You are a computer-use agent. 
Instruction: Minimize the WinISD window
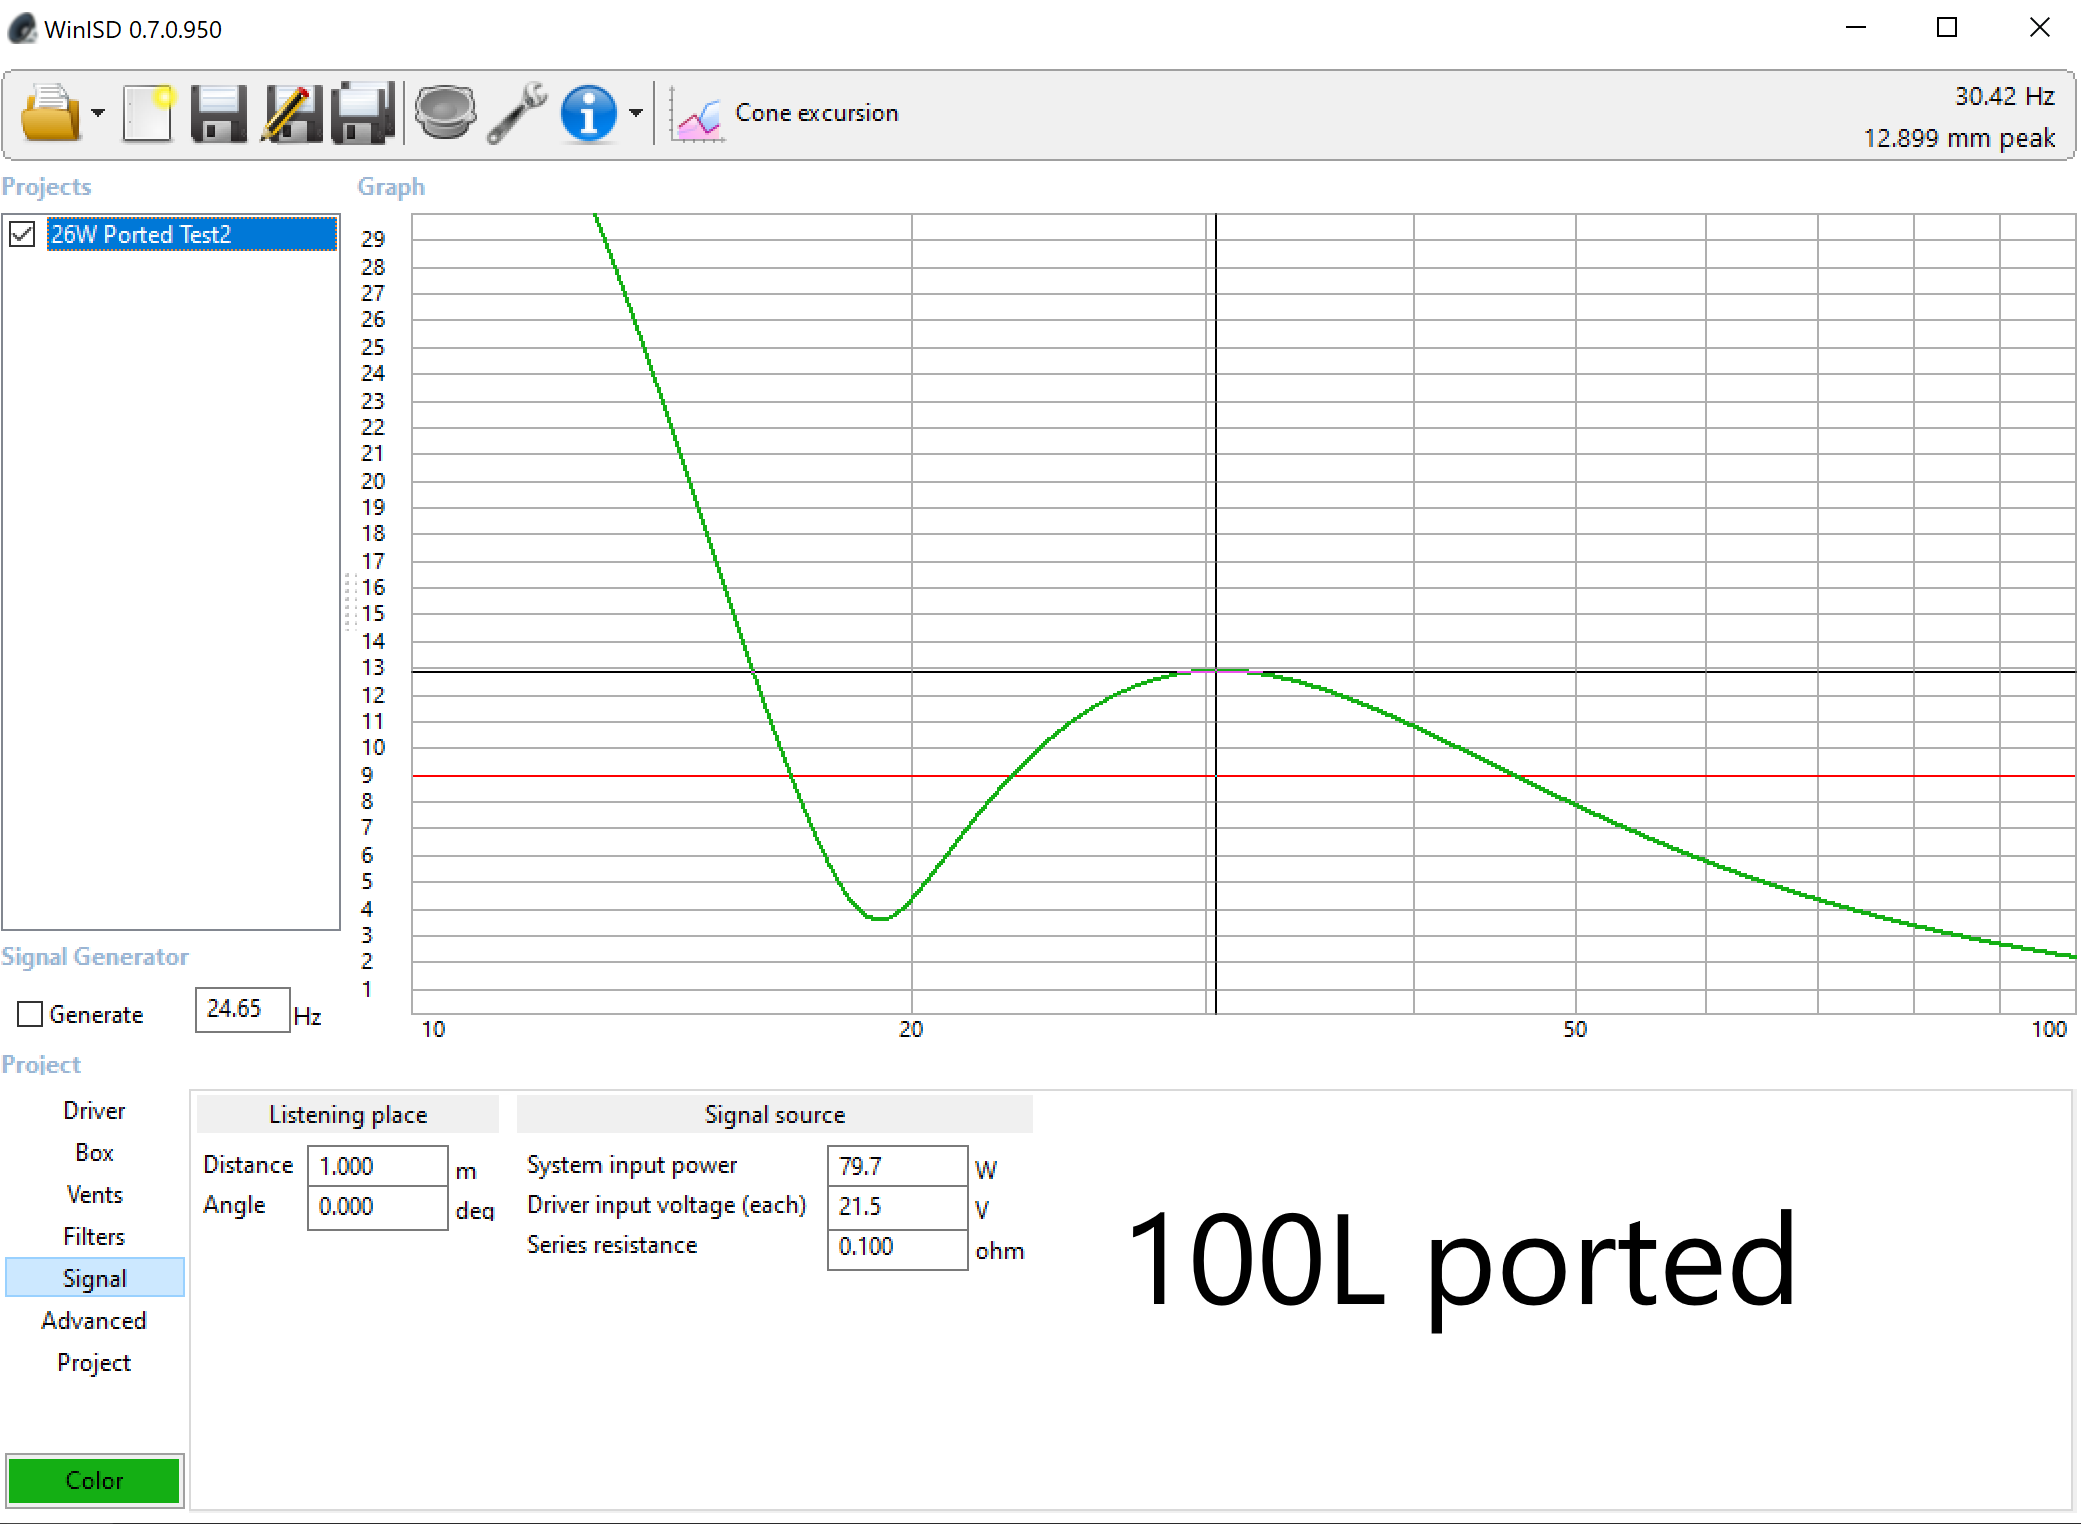coord(1856,28)
